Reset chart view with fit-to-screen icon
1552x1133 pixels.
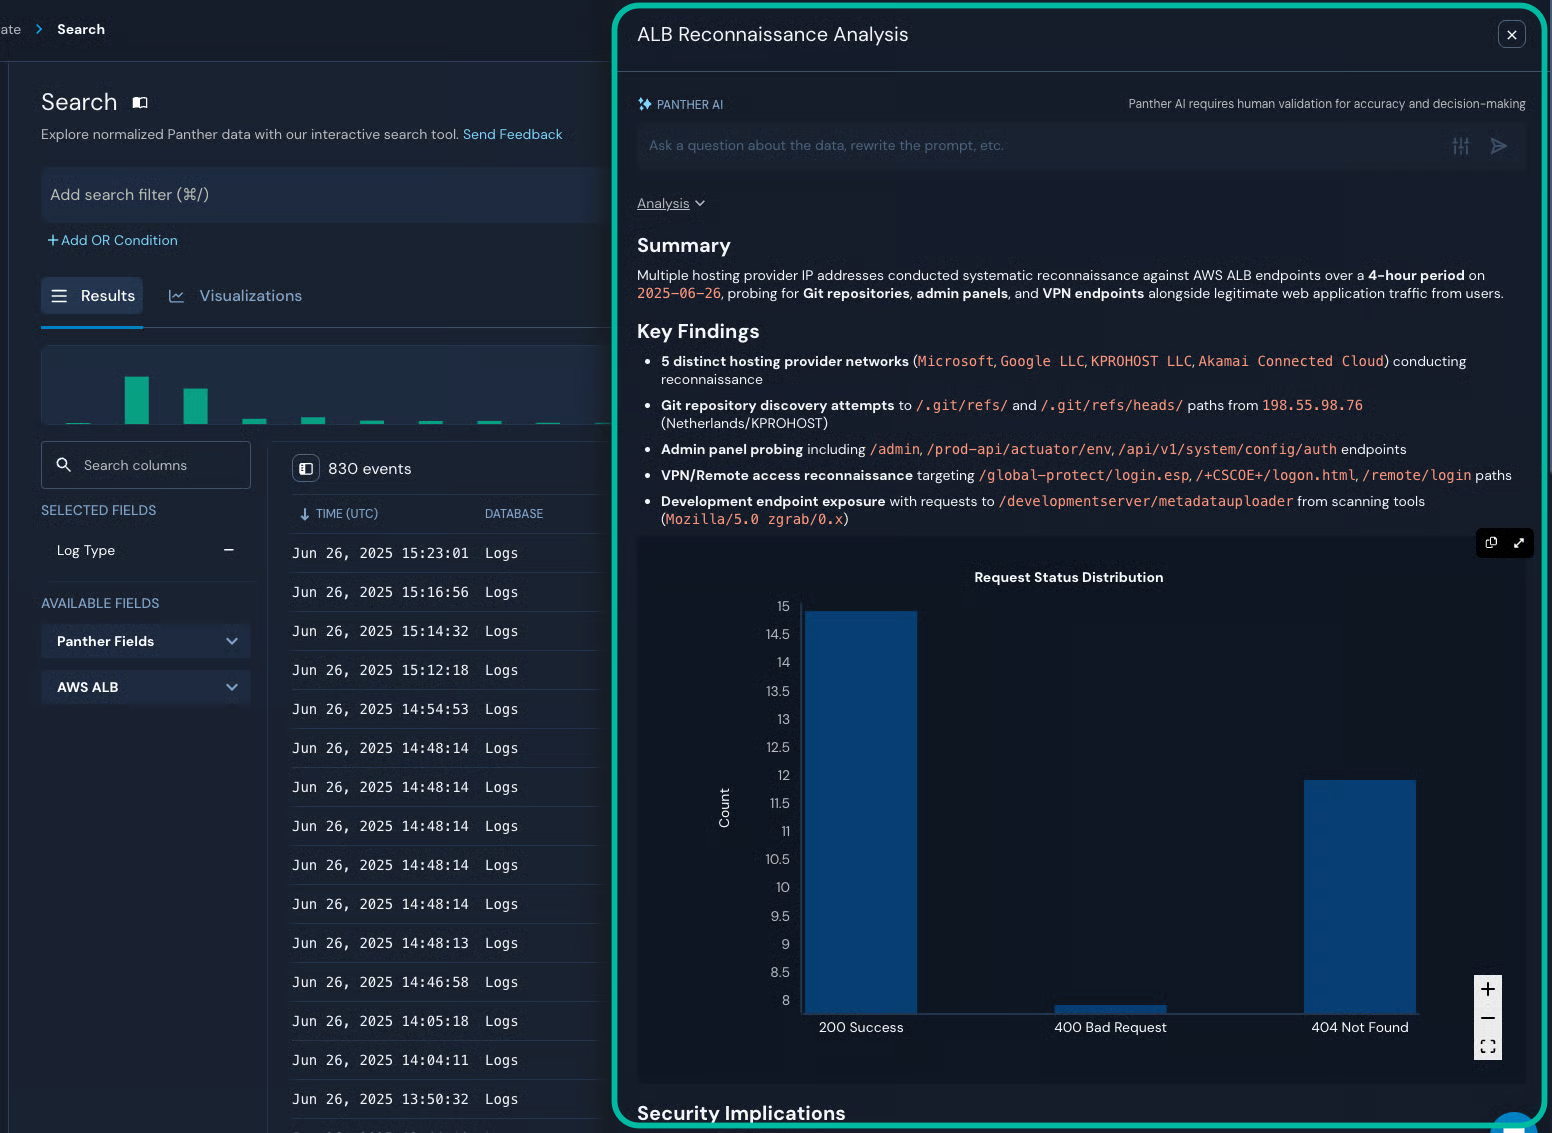pos(1488,1047)
